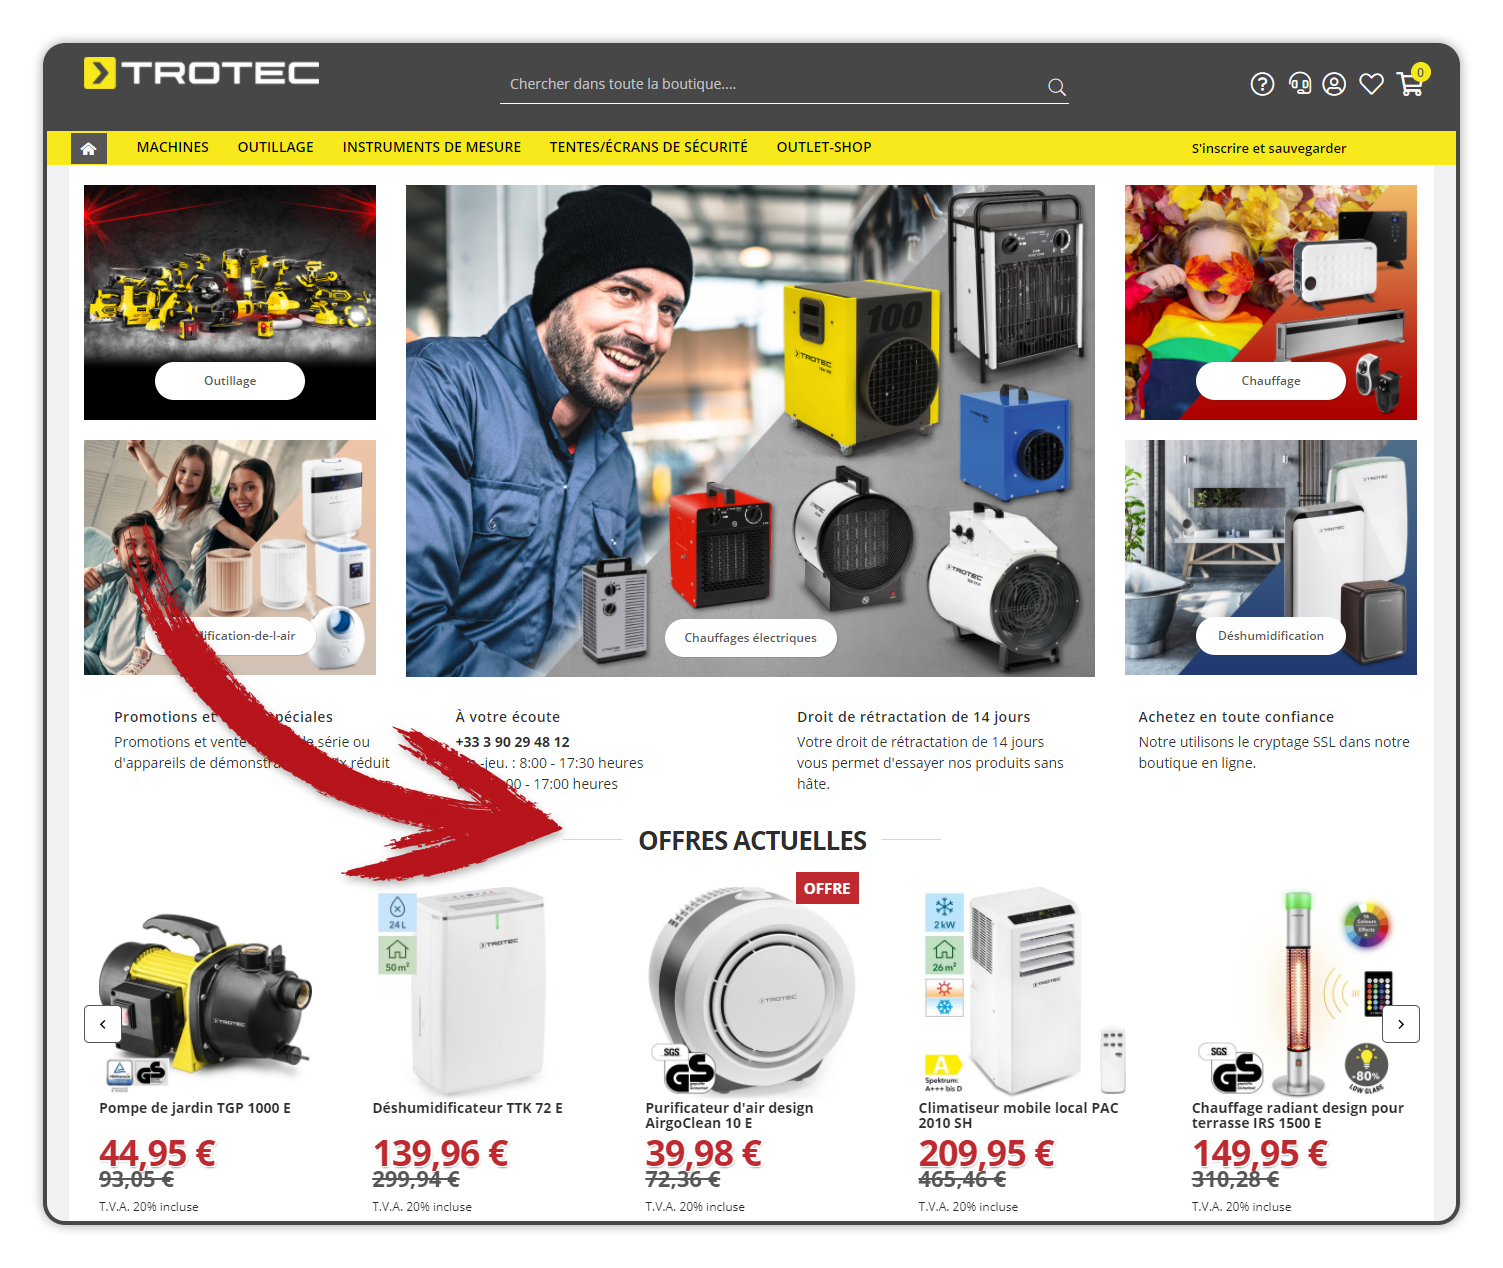Click the home icon in yellow navigation bar
Viewport: 1503px width, 1268px height.
[x=89, y=148]
